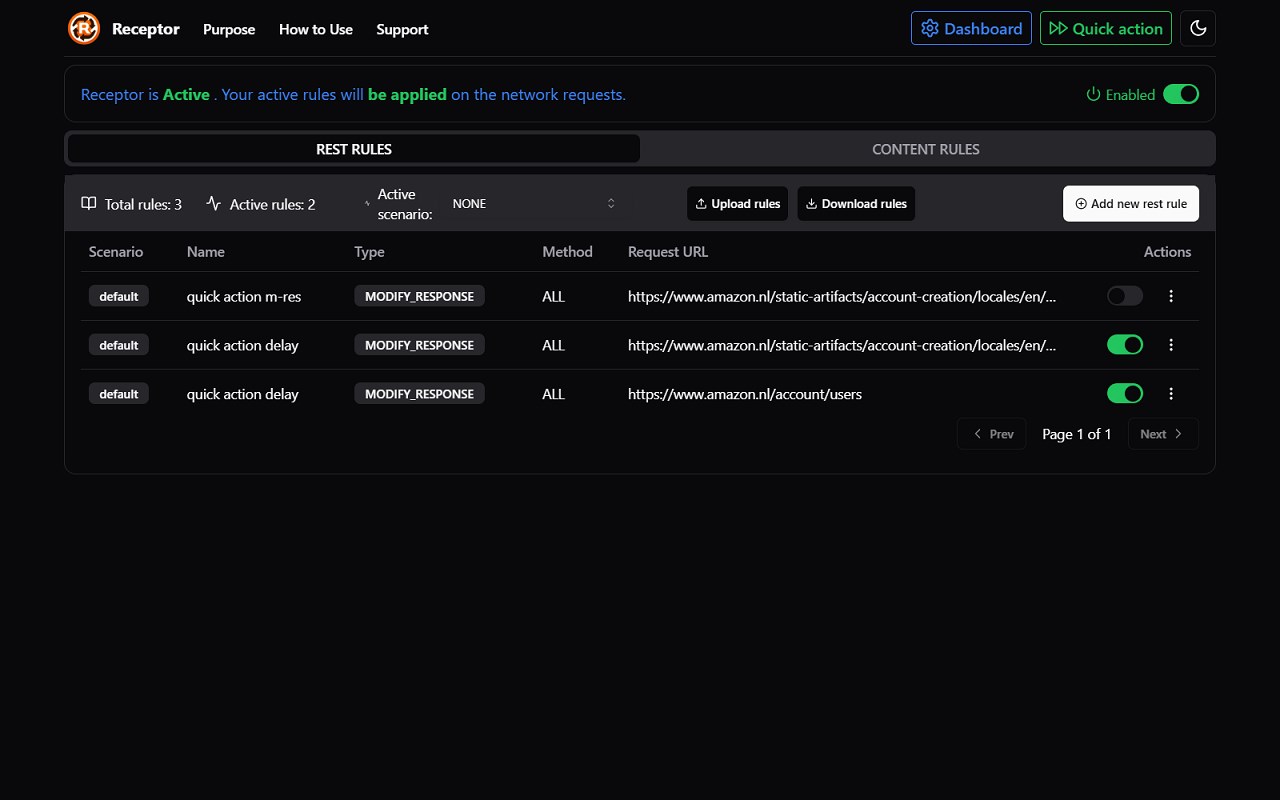Switch to the REST RULES tab
The height and width of the screenshot is (800, 1280).
click(354, 149)
